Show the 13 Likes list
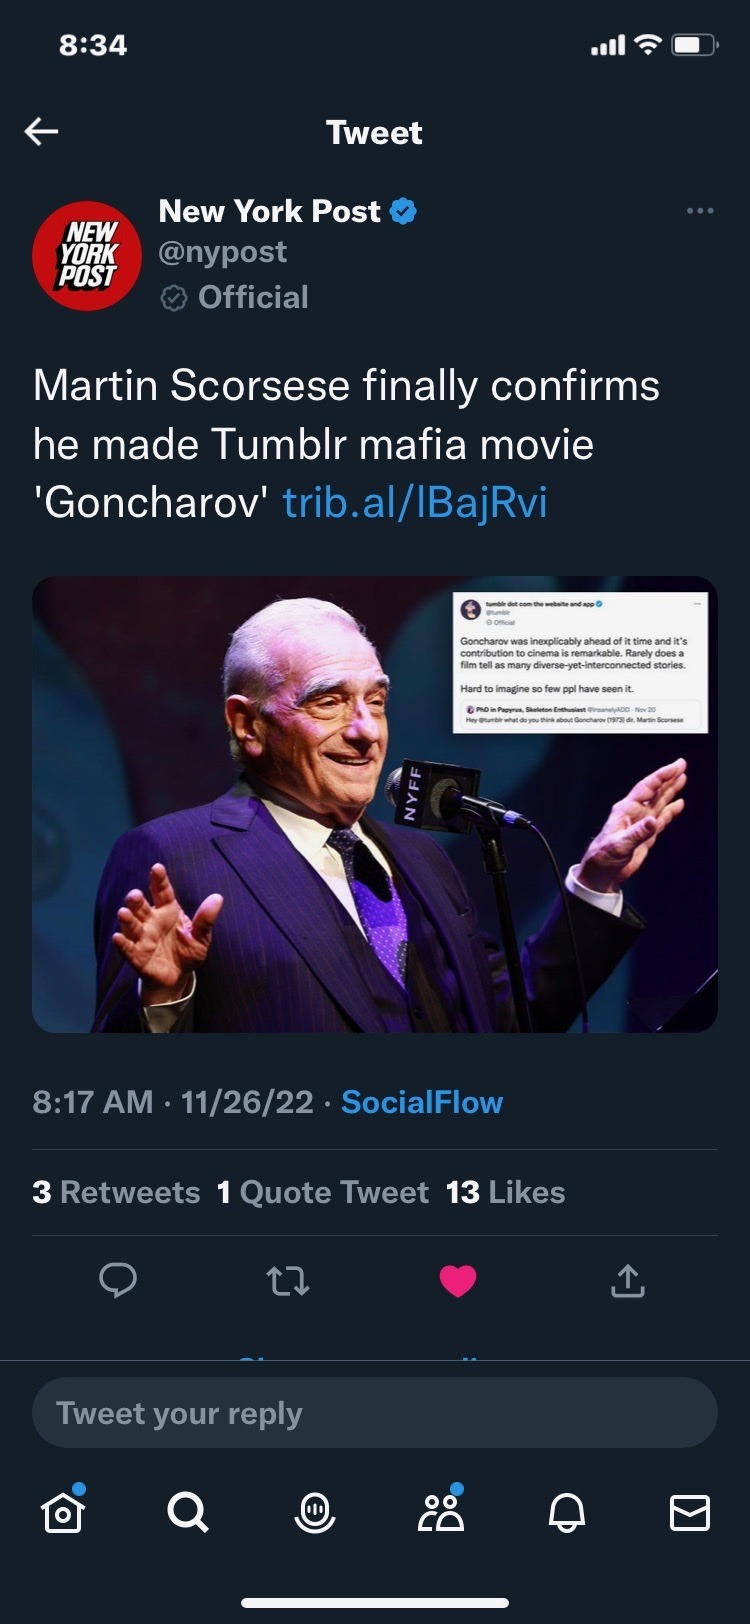The width and height of the screenshot is (750, 1624). click(x=505, y=1192)
